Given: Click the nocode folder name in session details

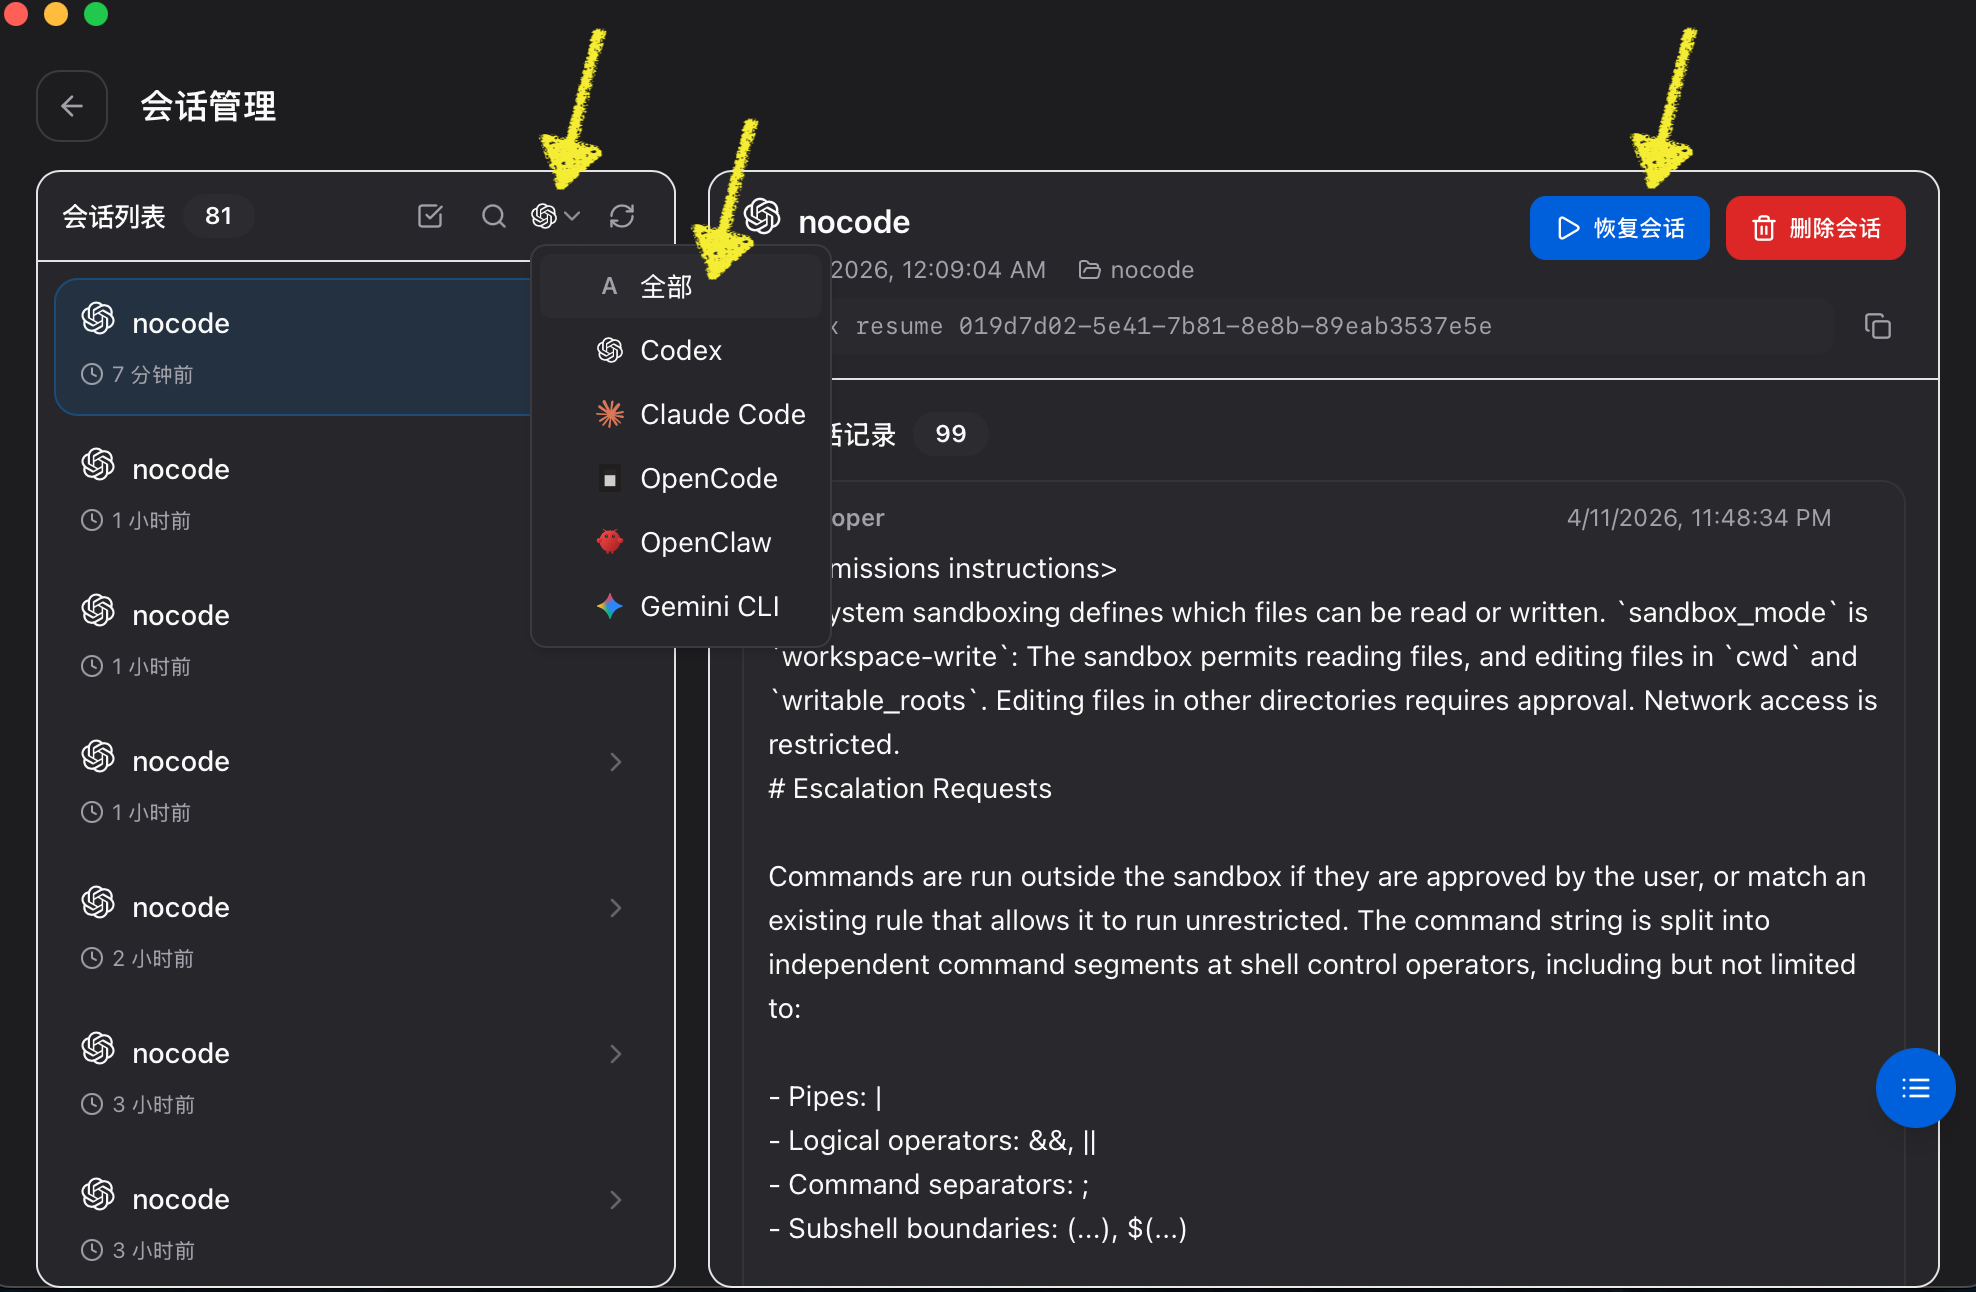Looking at the screenshot, I should click(x=1152, y=270).
